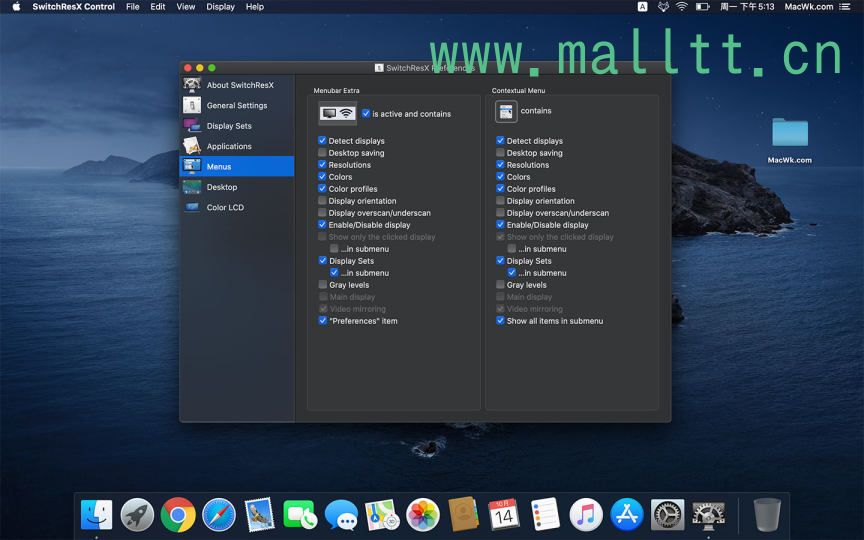Screen dimensions: 864x540
Task: Open the Desktop sidebar icon
Action: pos(192,187)
